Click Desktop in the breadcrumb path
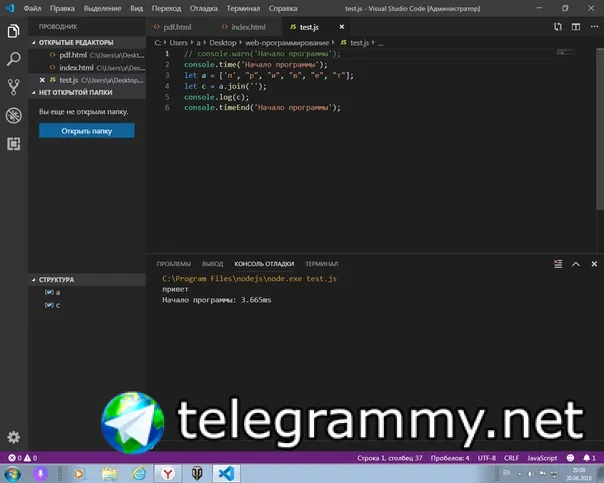 (223, 43)
